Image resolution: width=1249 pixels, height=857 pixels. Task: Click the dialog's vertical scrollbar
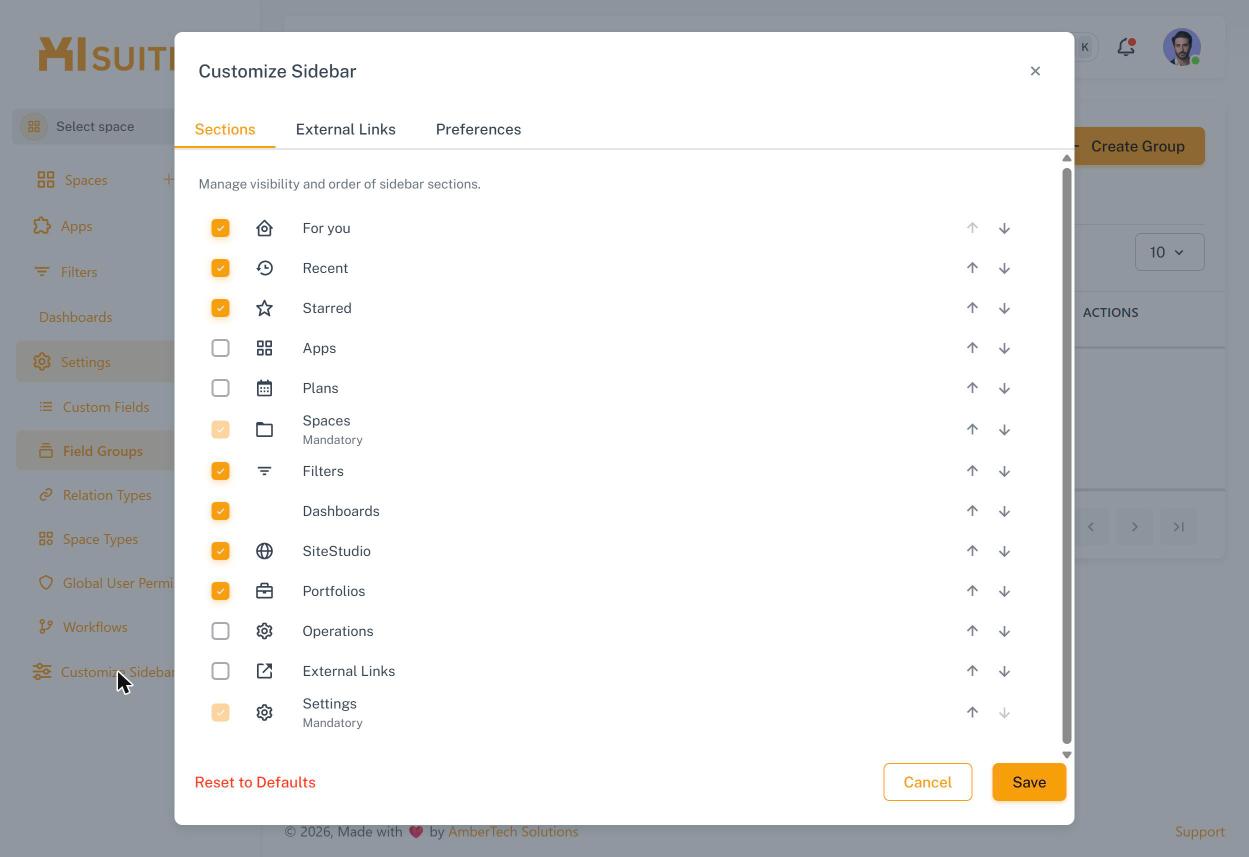pos(1066,456)
